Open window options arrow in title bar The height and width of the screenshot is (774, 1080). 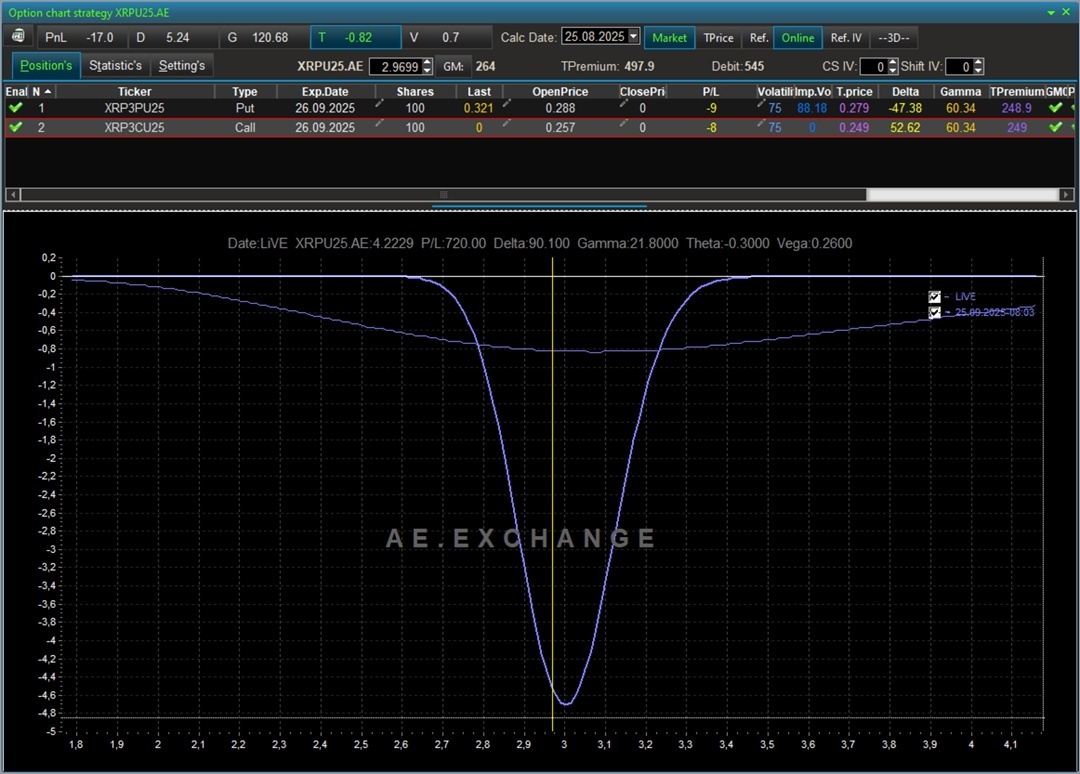click(x=1051, y=12)
